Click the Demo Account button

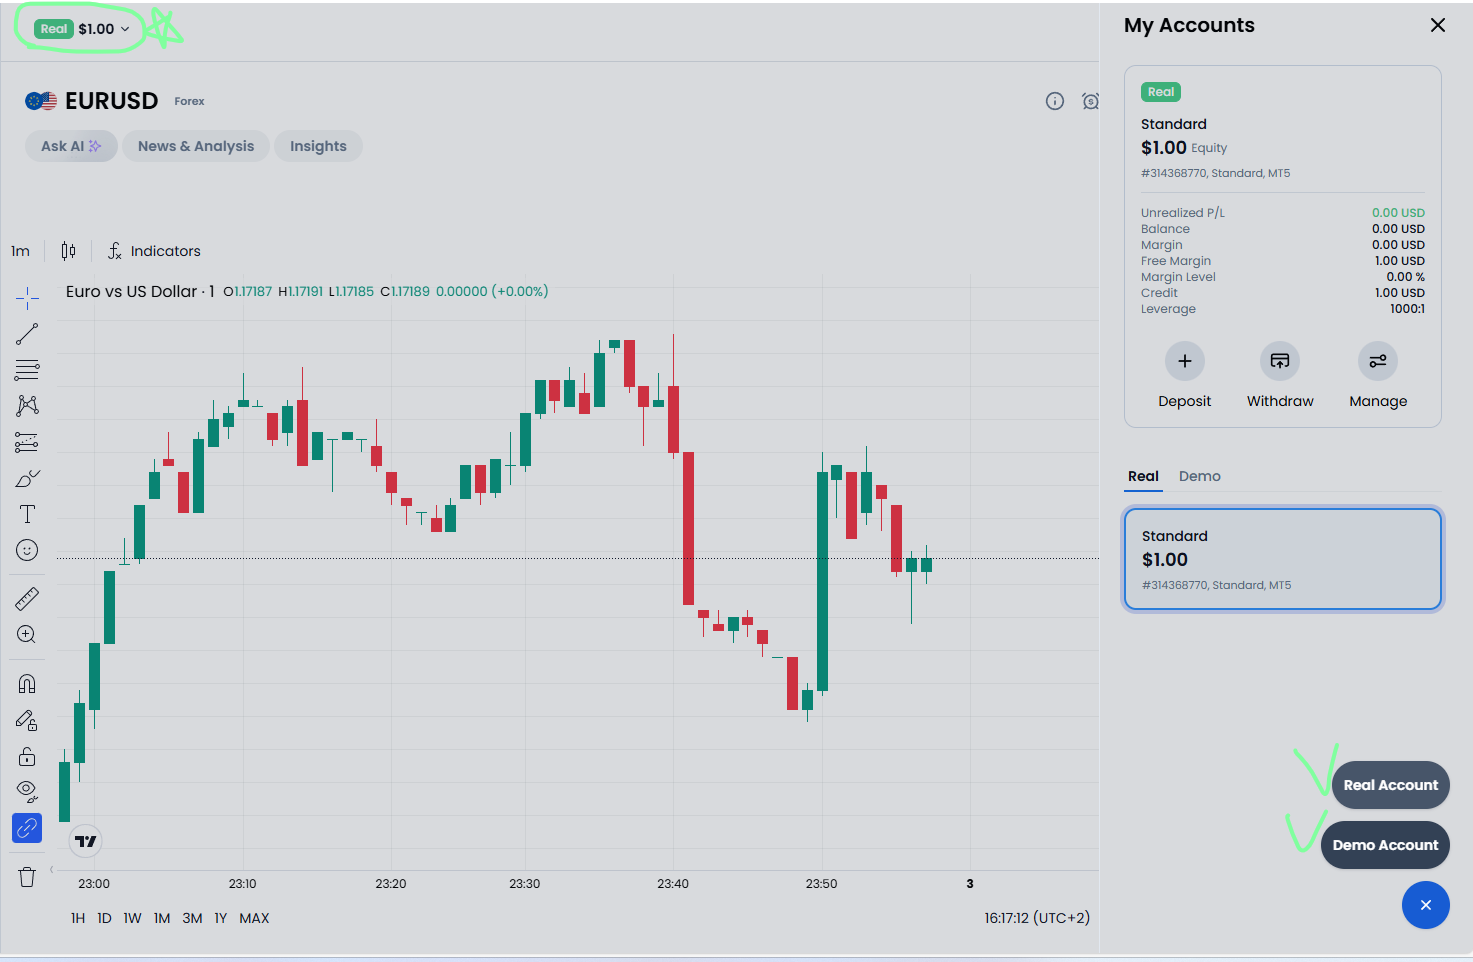[1384, 845]
